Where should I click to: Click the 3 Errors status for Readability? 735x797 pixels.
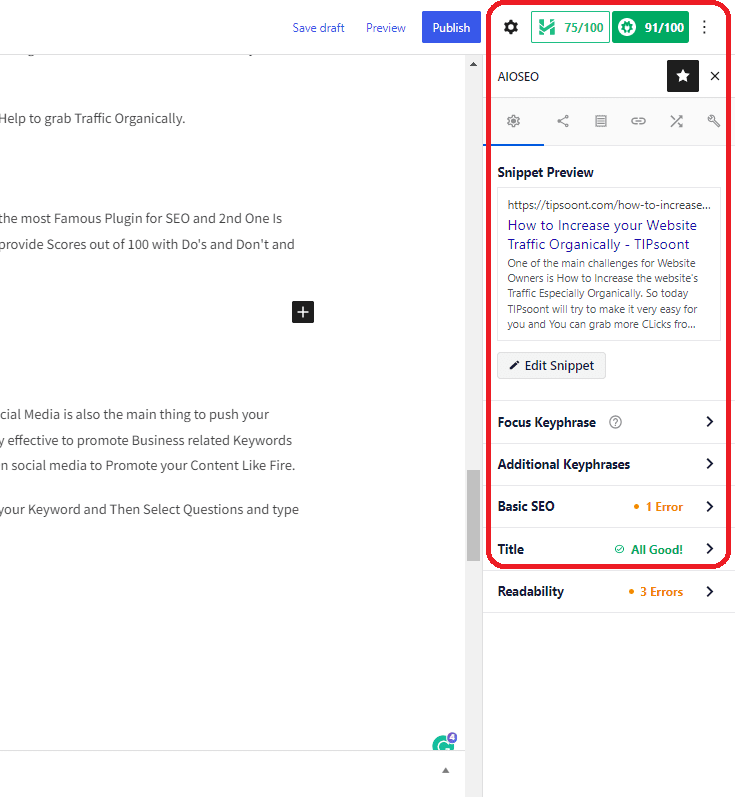(x=656, y=592)
